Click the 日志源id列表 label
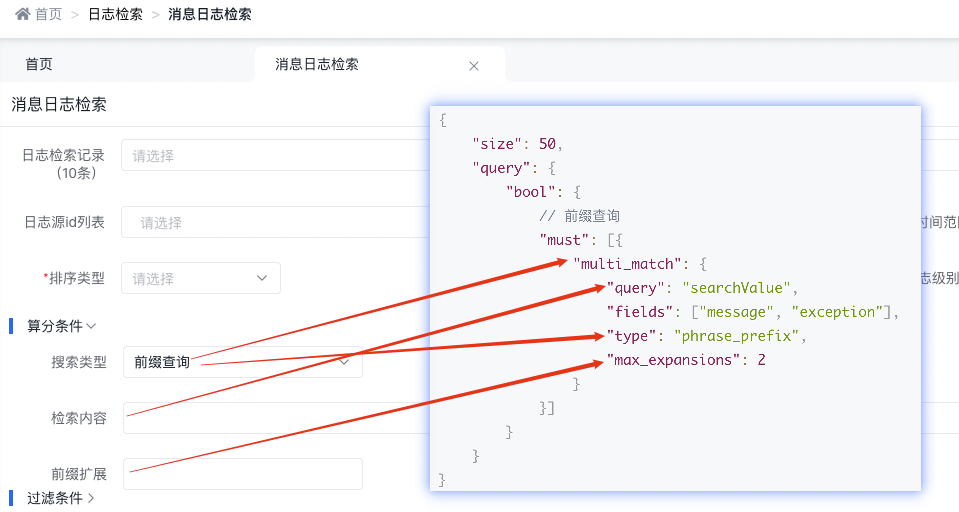The height and width of the screenshot is (512, 959). (64, 222)
